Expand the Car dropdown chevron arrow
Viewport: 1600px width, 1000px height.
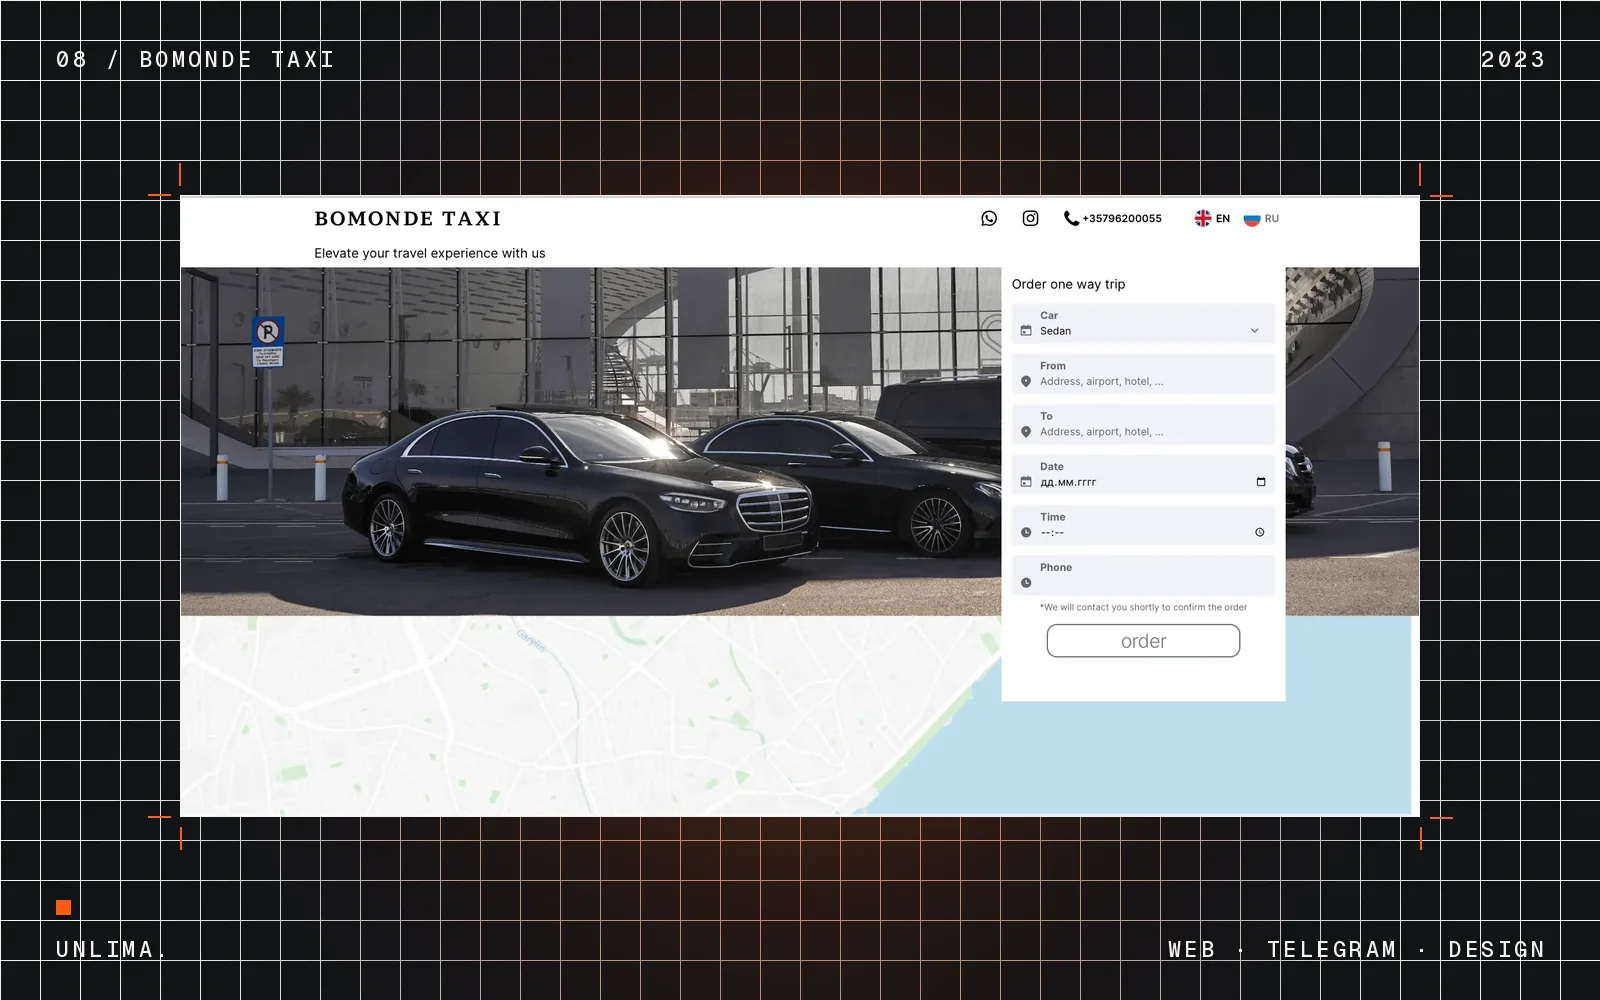coord(1255,331)
